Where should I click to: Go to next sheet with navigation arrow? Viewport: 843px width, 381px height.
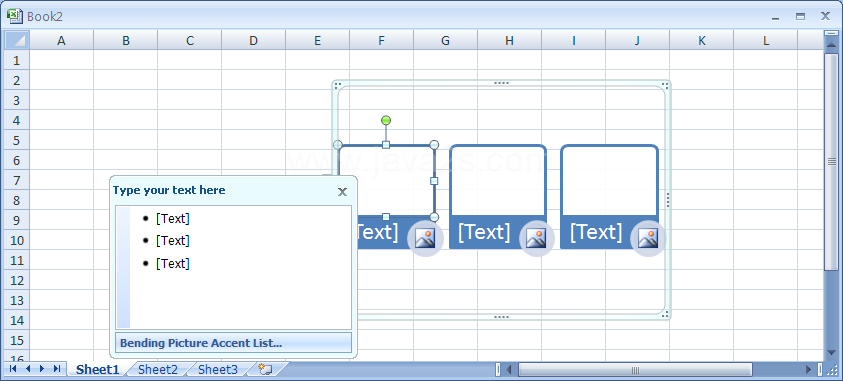click(x=42, y=369)
